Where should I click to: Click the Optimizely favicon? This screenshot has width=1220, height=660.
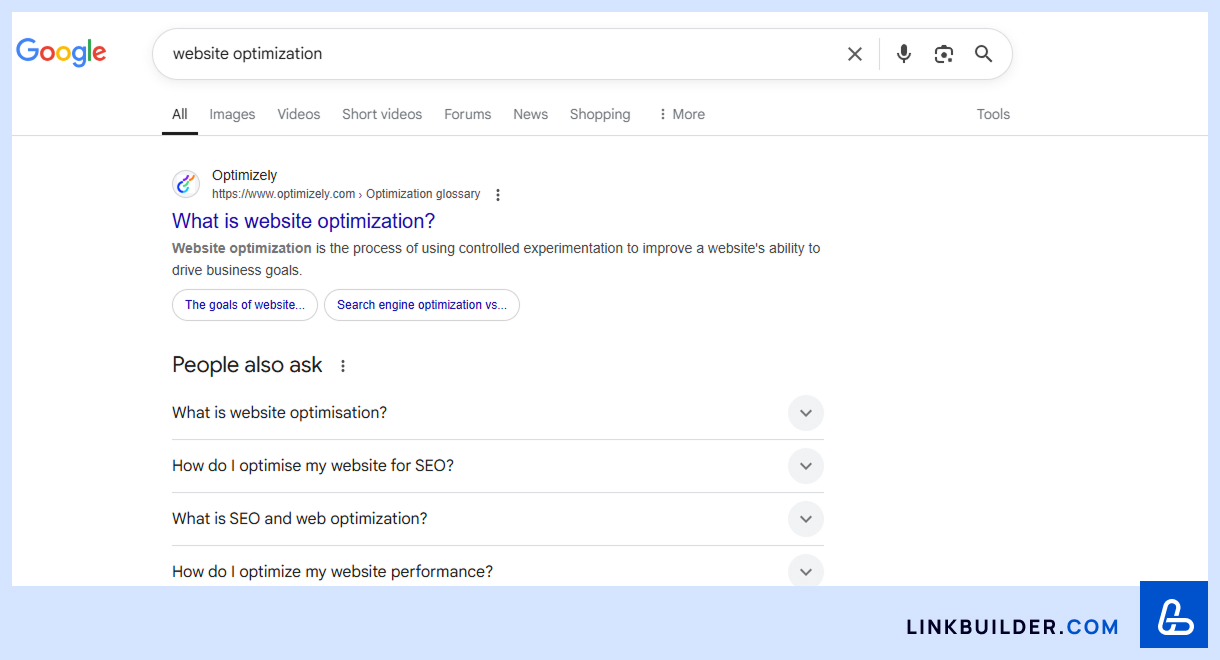(186, 184)
